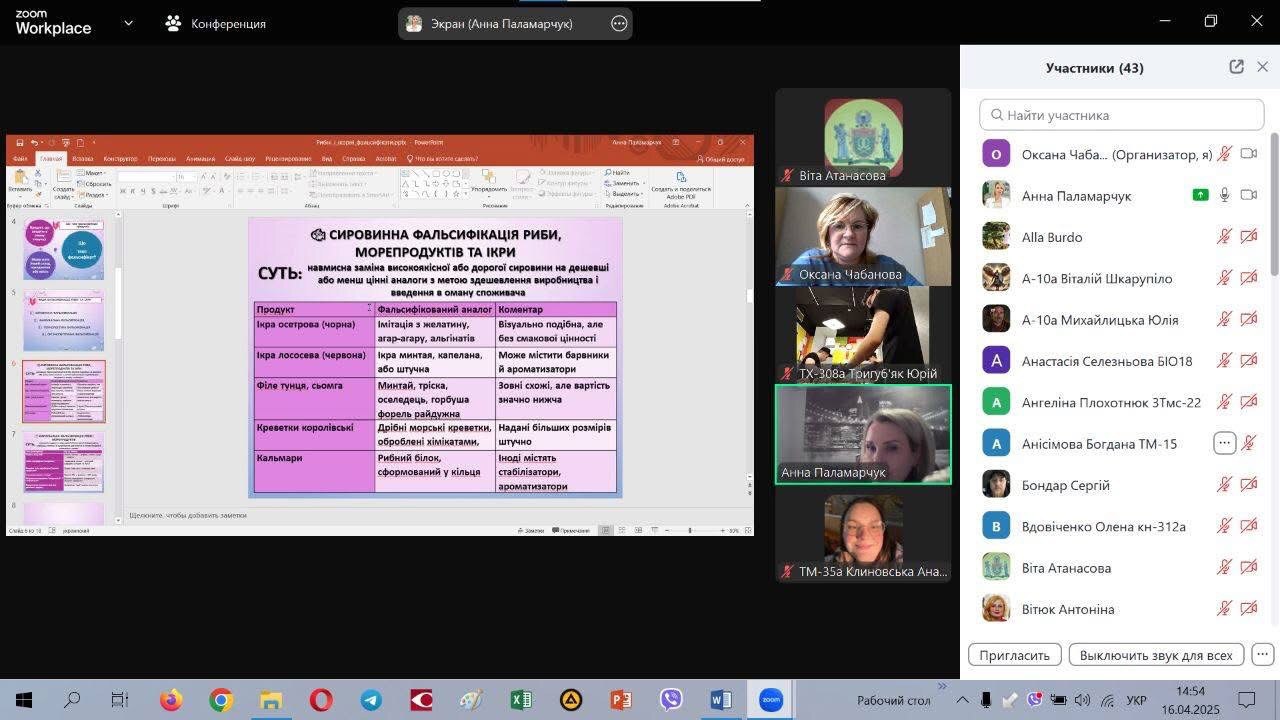Click the Общий доступ share button
The width and height of the screenshot is (1280, 720).
click(x=721, y=159)
